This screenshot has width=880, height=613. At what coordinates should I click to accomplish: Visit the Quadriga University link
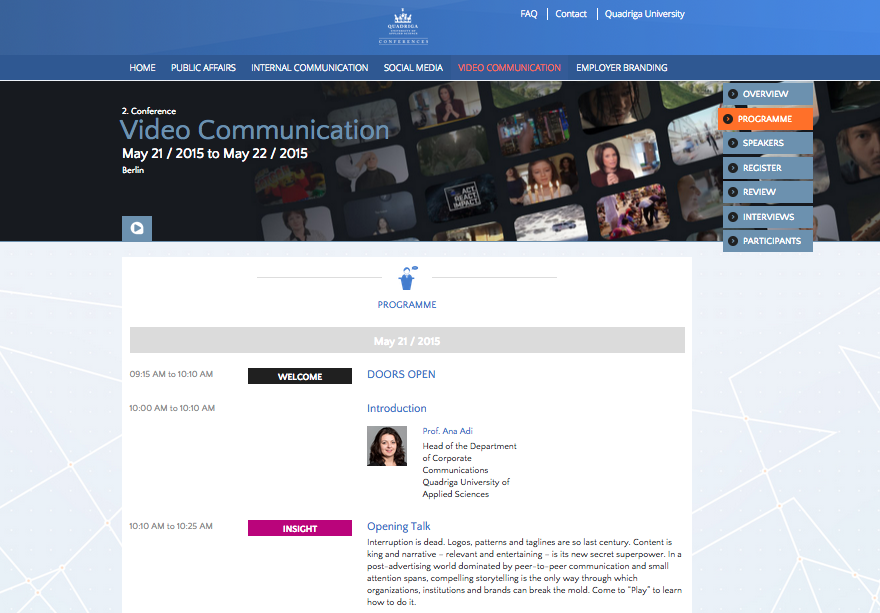tap(644, 14)
